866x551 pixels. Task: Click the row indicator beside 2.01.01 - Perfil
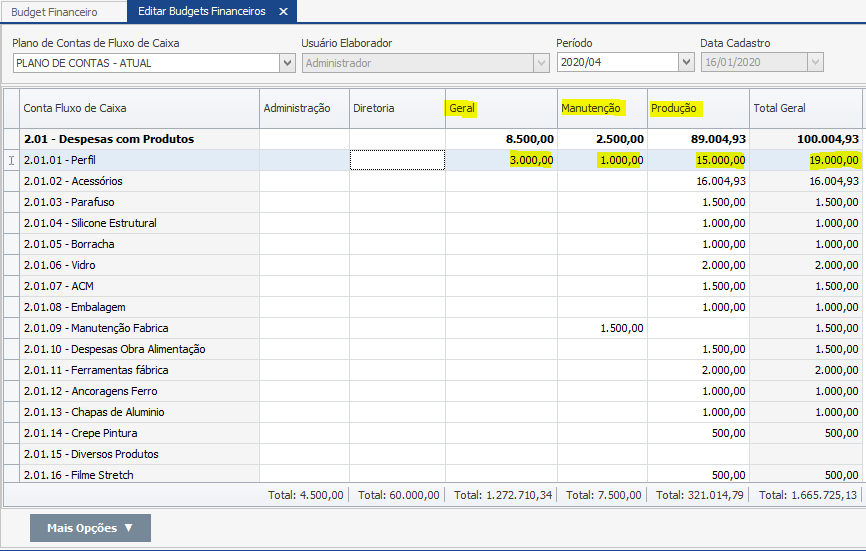pyautogui.click(x=11, y=160)
